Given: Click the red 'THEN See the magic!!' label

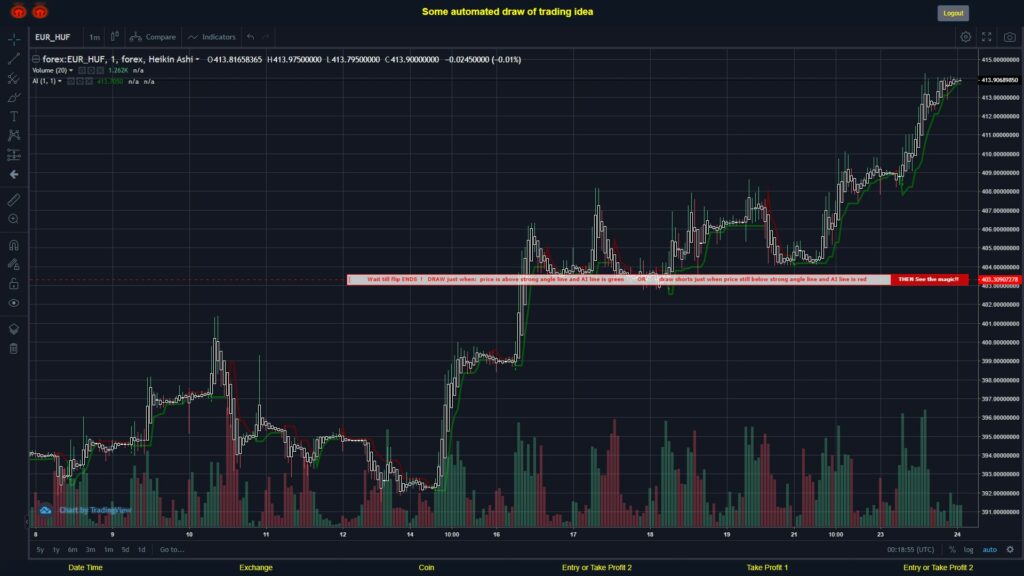Looking at the screenshot, I should [x=929, y=280].
